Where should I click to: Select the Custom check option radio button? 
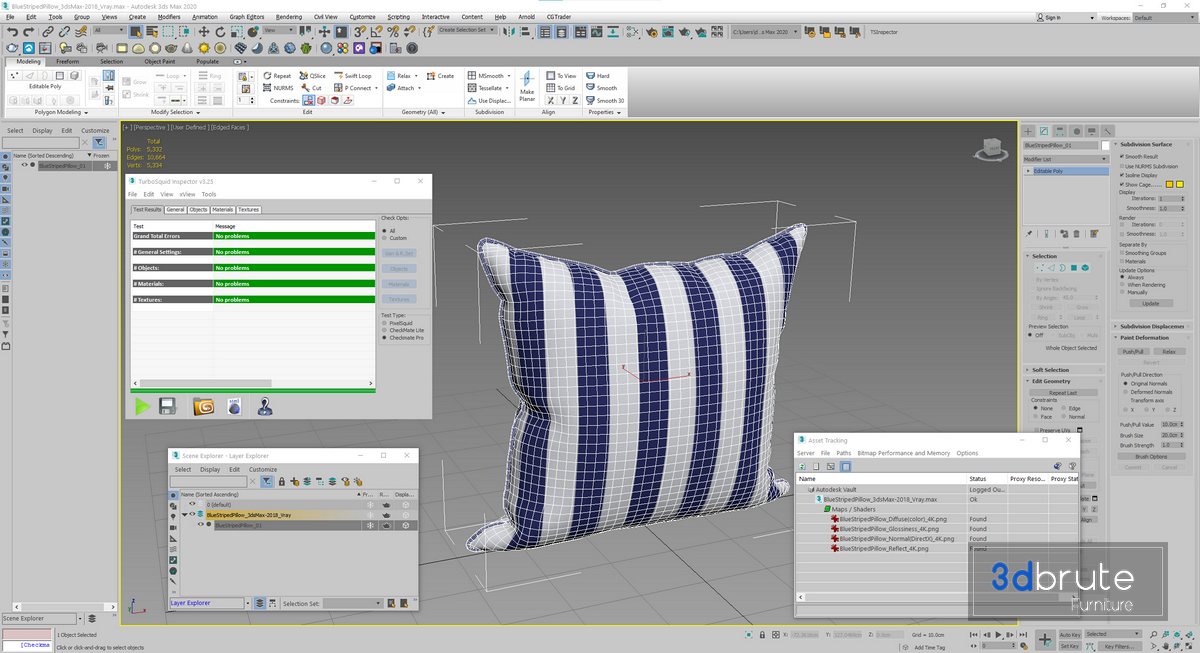pos(384,238)
